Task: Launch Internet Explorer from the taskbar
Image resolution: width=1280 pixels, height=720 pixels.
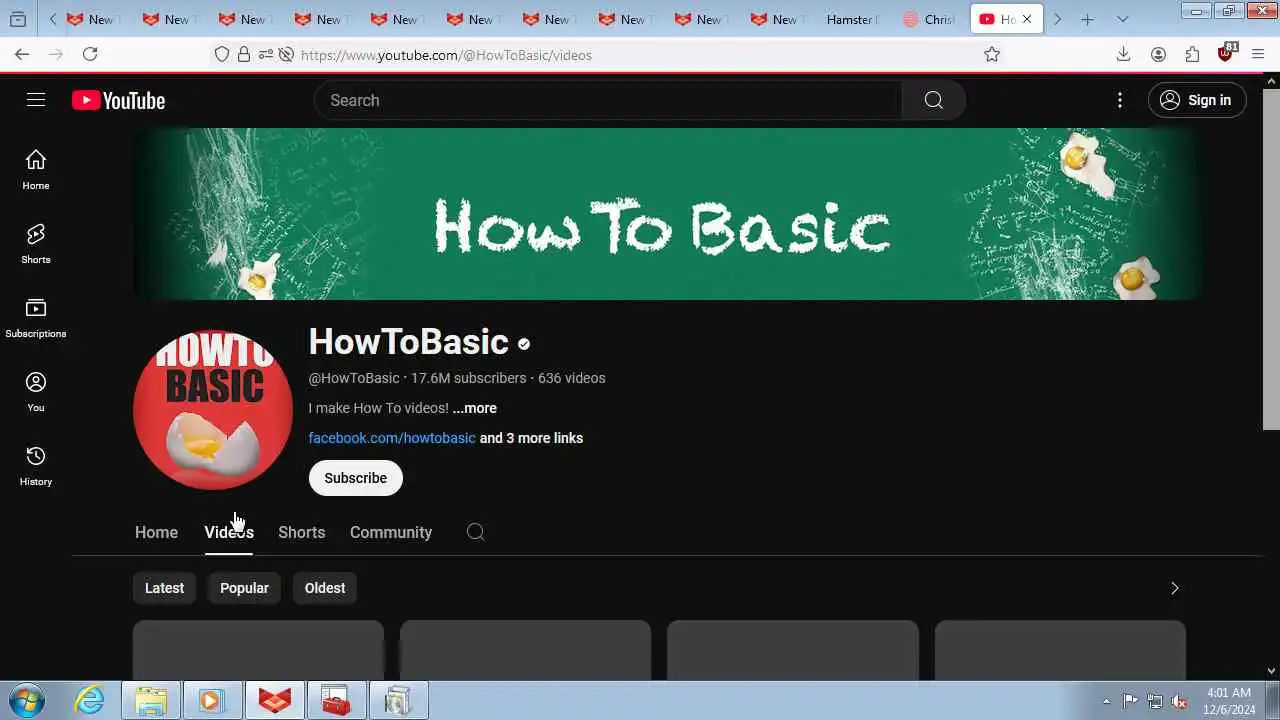Action: click(90, 700)
